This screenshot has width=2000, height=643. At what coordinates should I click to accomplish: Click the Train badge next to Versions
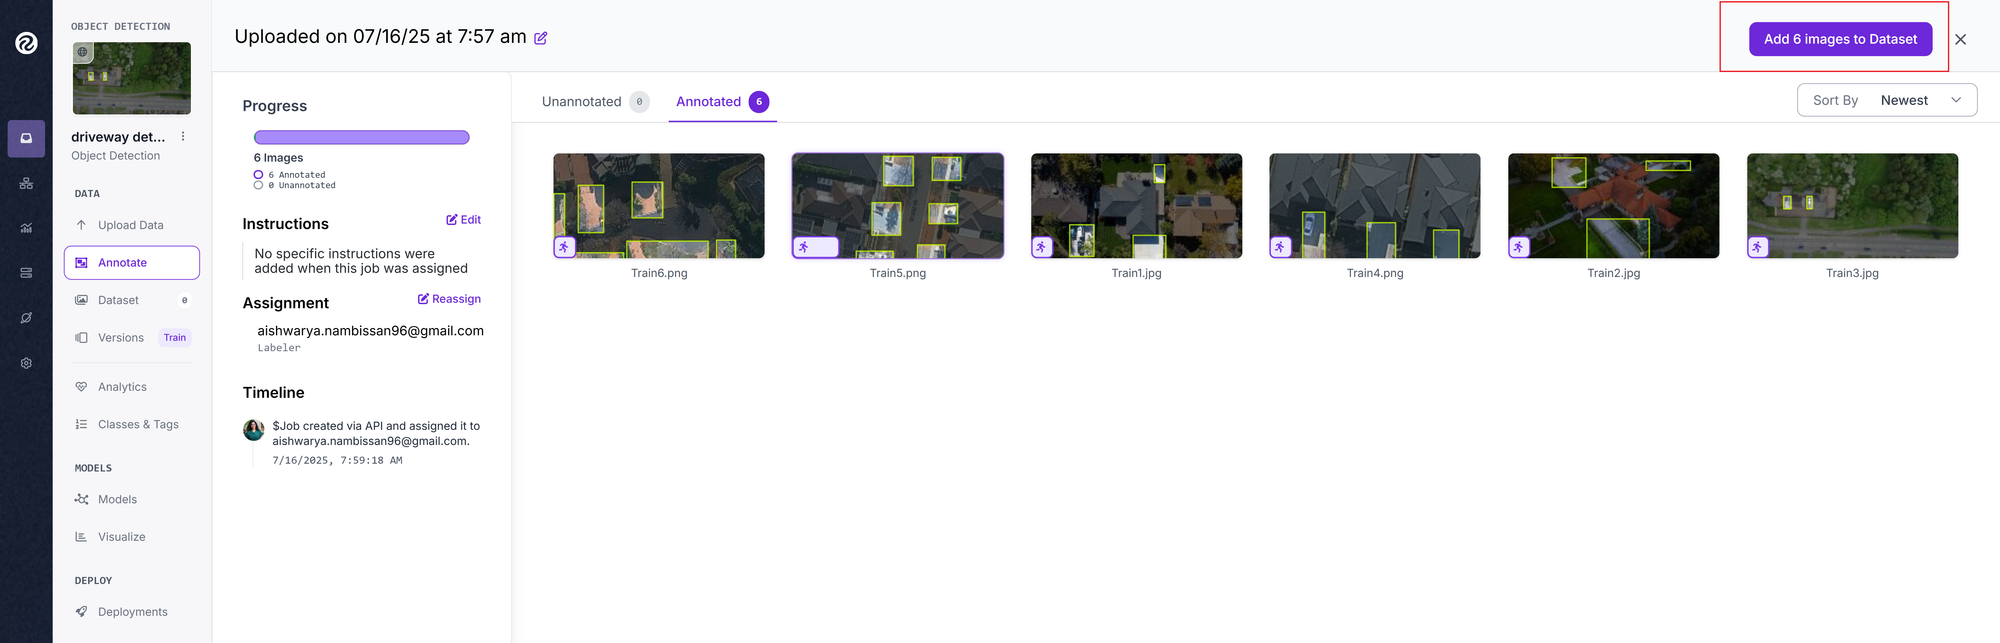175,338
